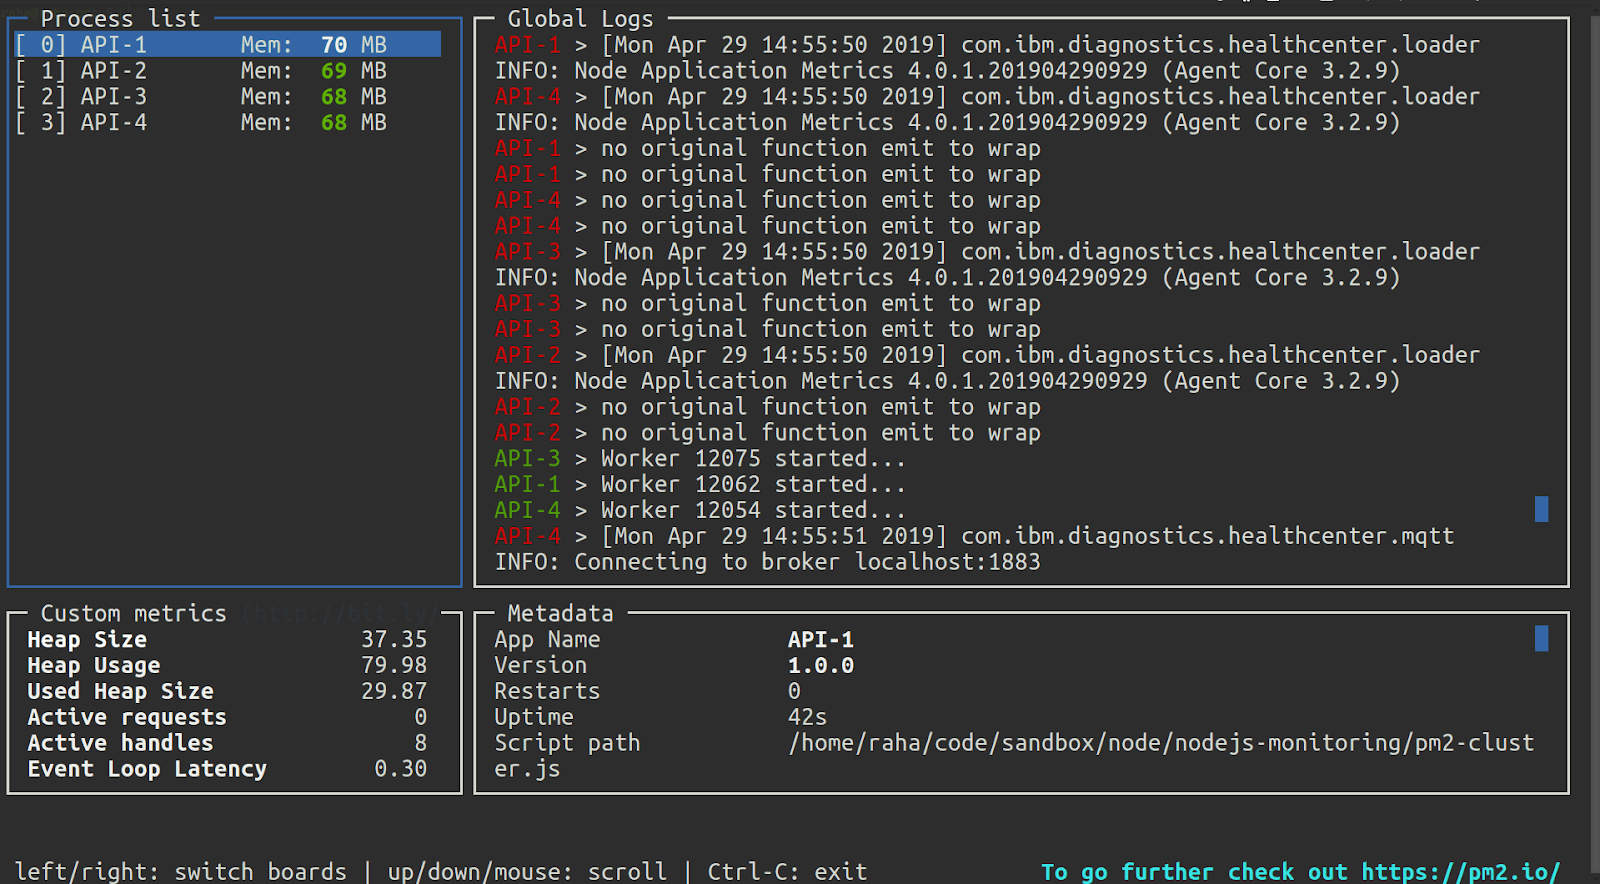Click log line 'Worker 12062 started...'
This screenshot has width=1600, height=884.
click(700, 485)
